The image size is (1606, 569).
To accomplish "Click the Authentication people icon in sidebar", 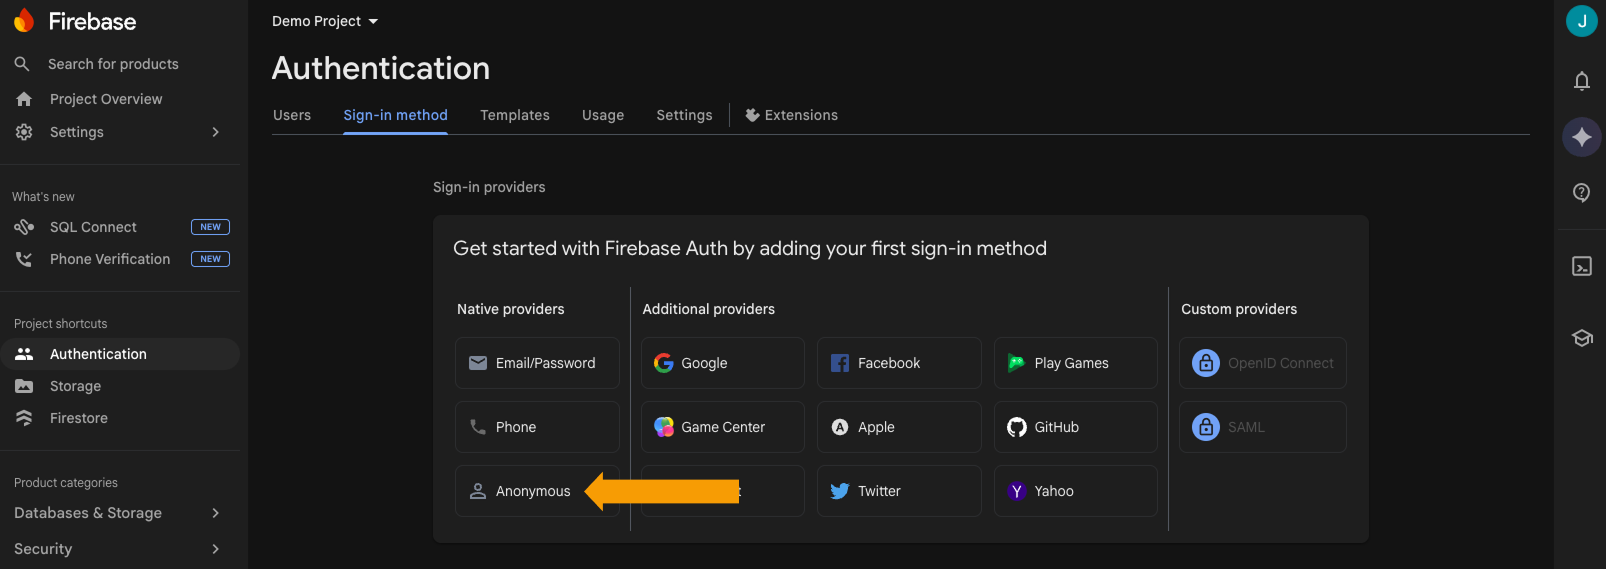I will 24,354.
